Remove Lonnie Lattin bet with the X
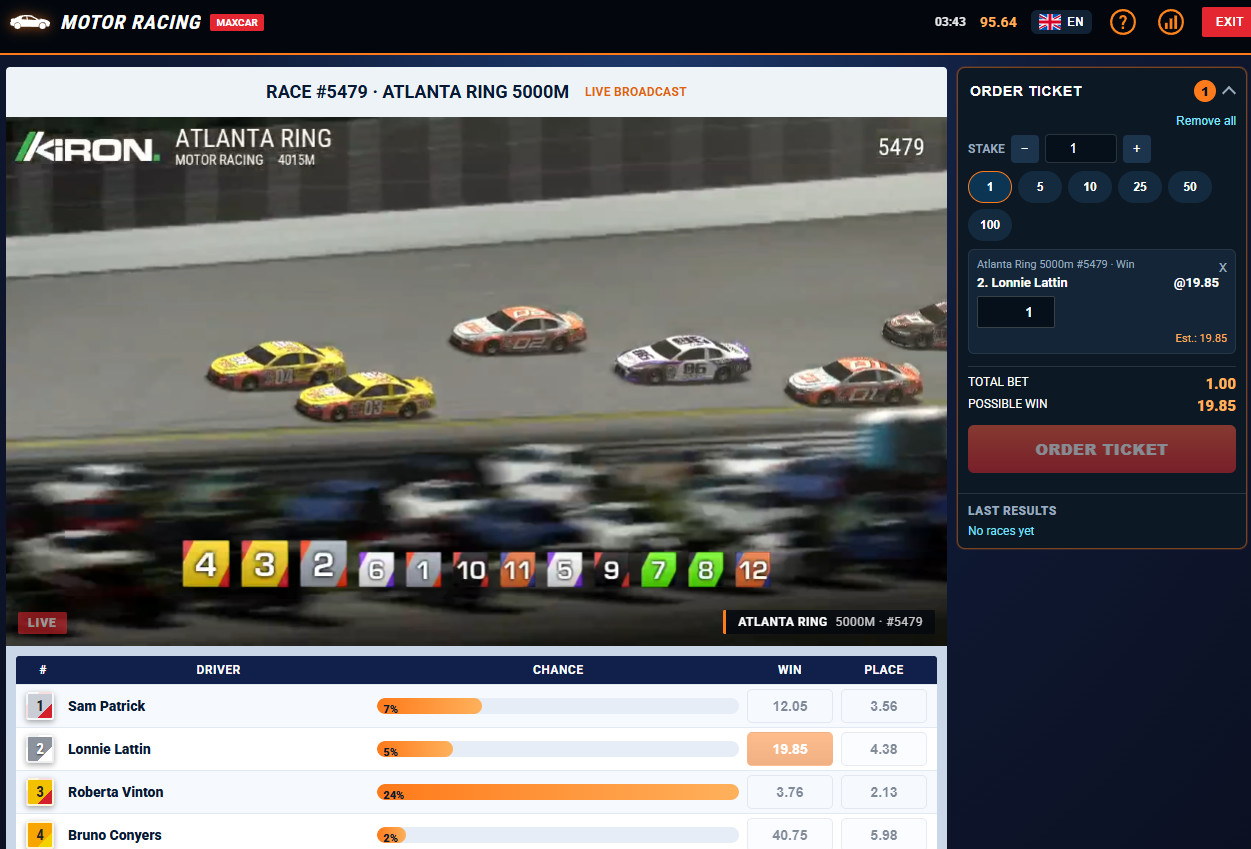The image size is (1251, 849). [1223, 268]
